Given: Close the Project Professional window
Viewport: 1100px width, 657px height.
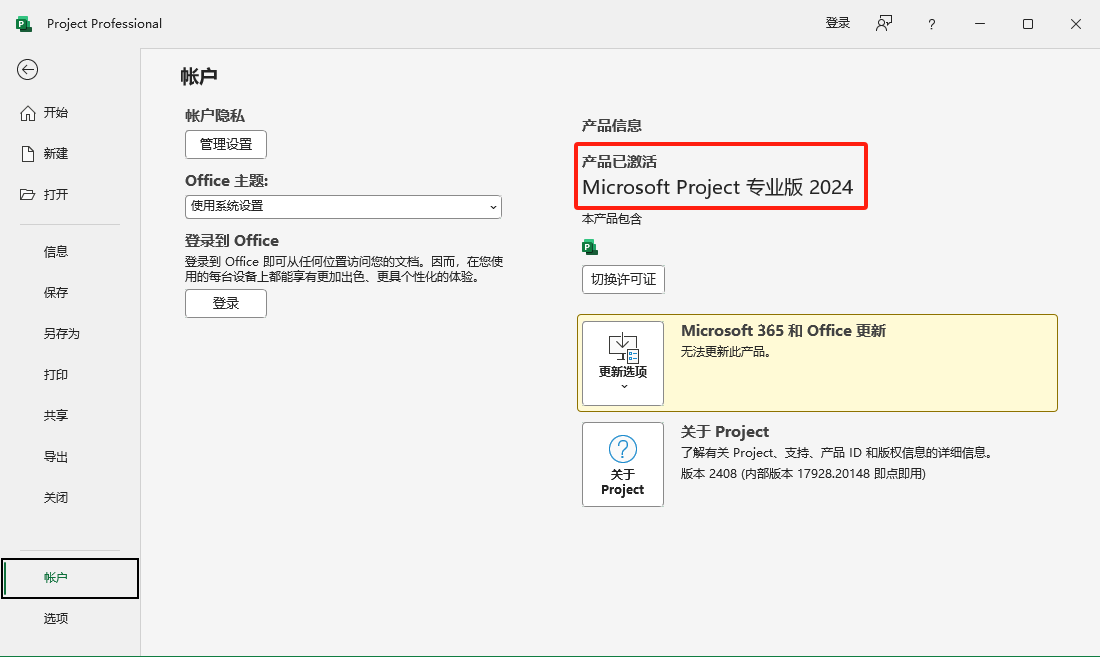Looking at the screenshot, I should [1075, 24].
